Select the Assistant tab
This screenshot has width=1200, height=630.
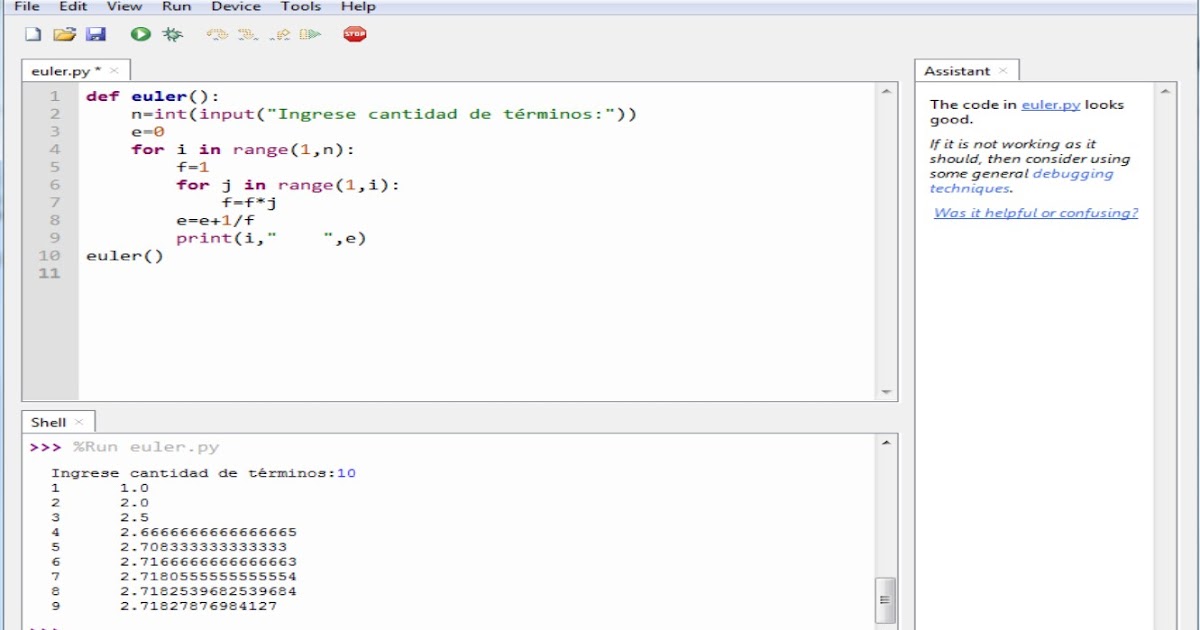point(955,70)
